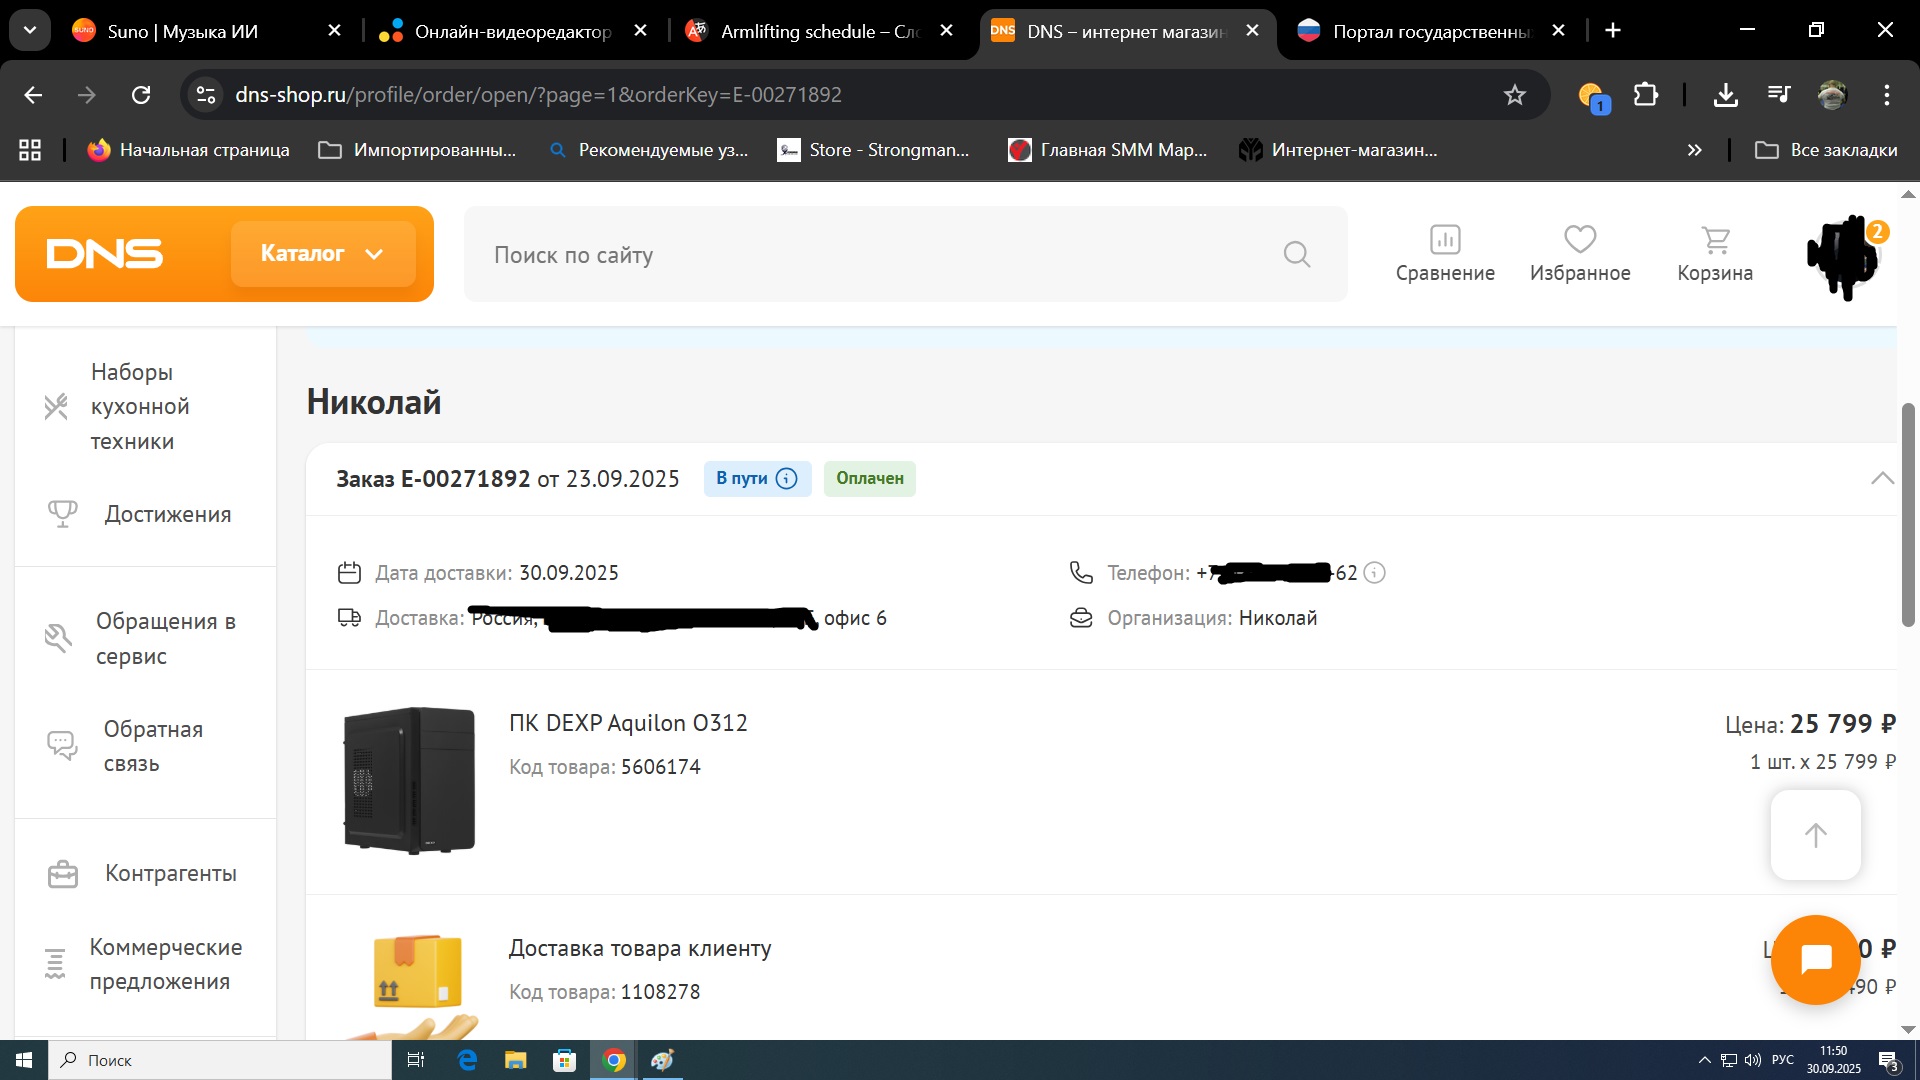Open Доставка товара клиенту item link
Image resolution: width=1920 pixels, height=1080 pixels.
[640, 948]
